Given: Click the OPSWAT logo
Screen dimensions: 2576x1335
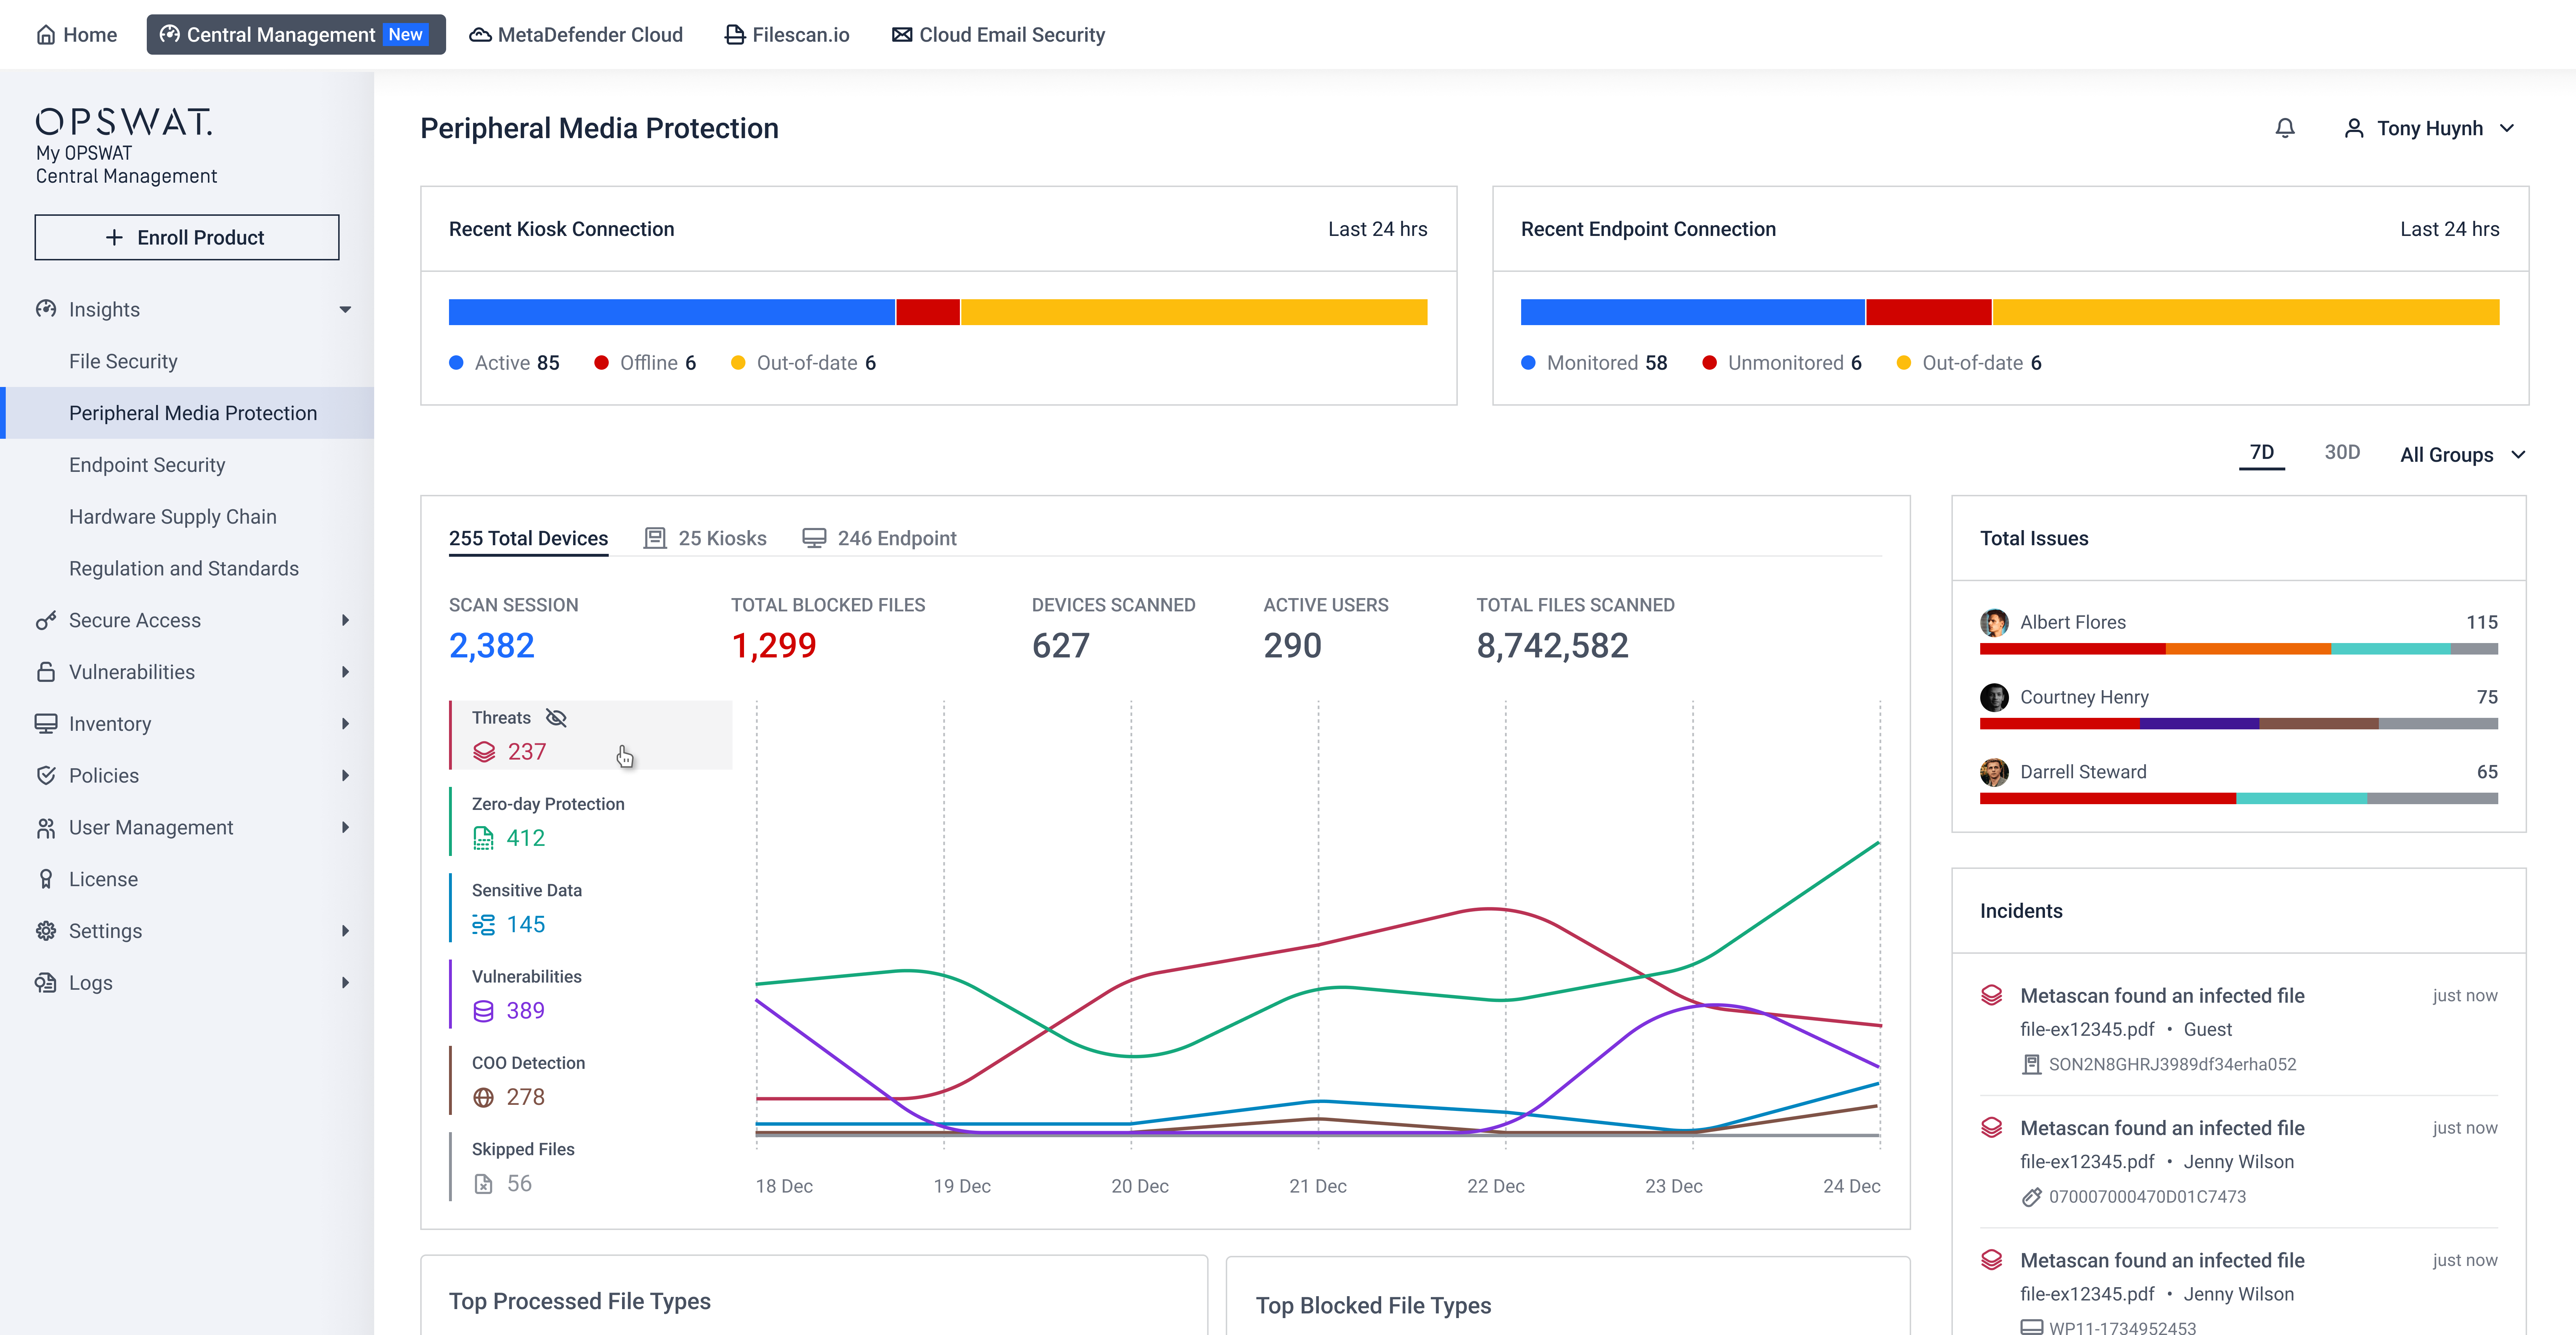Looking at the screenshot, I should 124,122.
